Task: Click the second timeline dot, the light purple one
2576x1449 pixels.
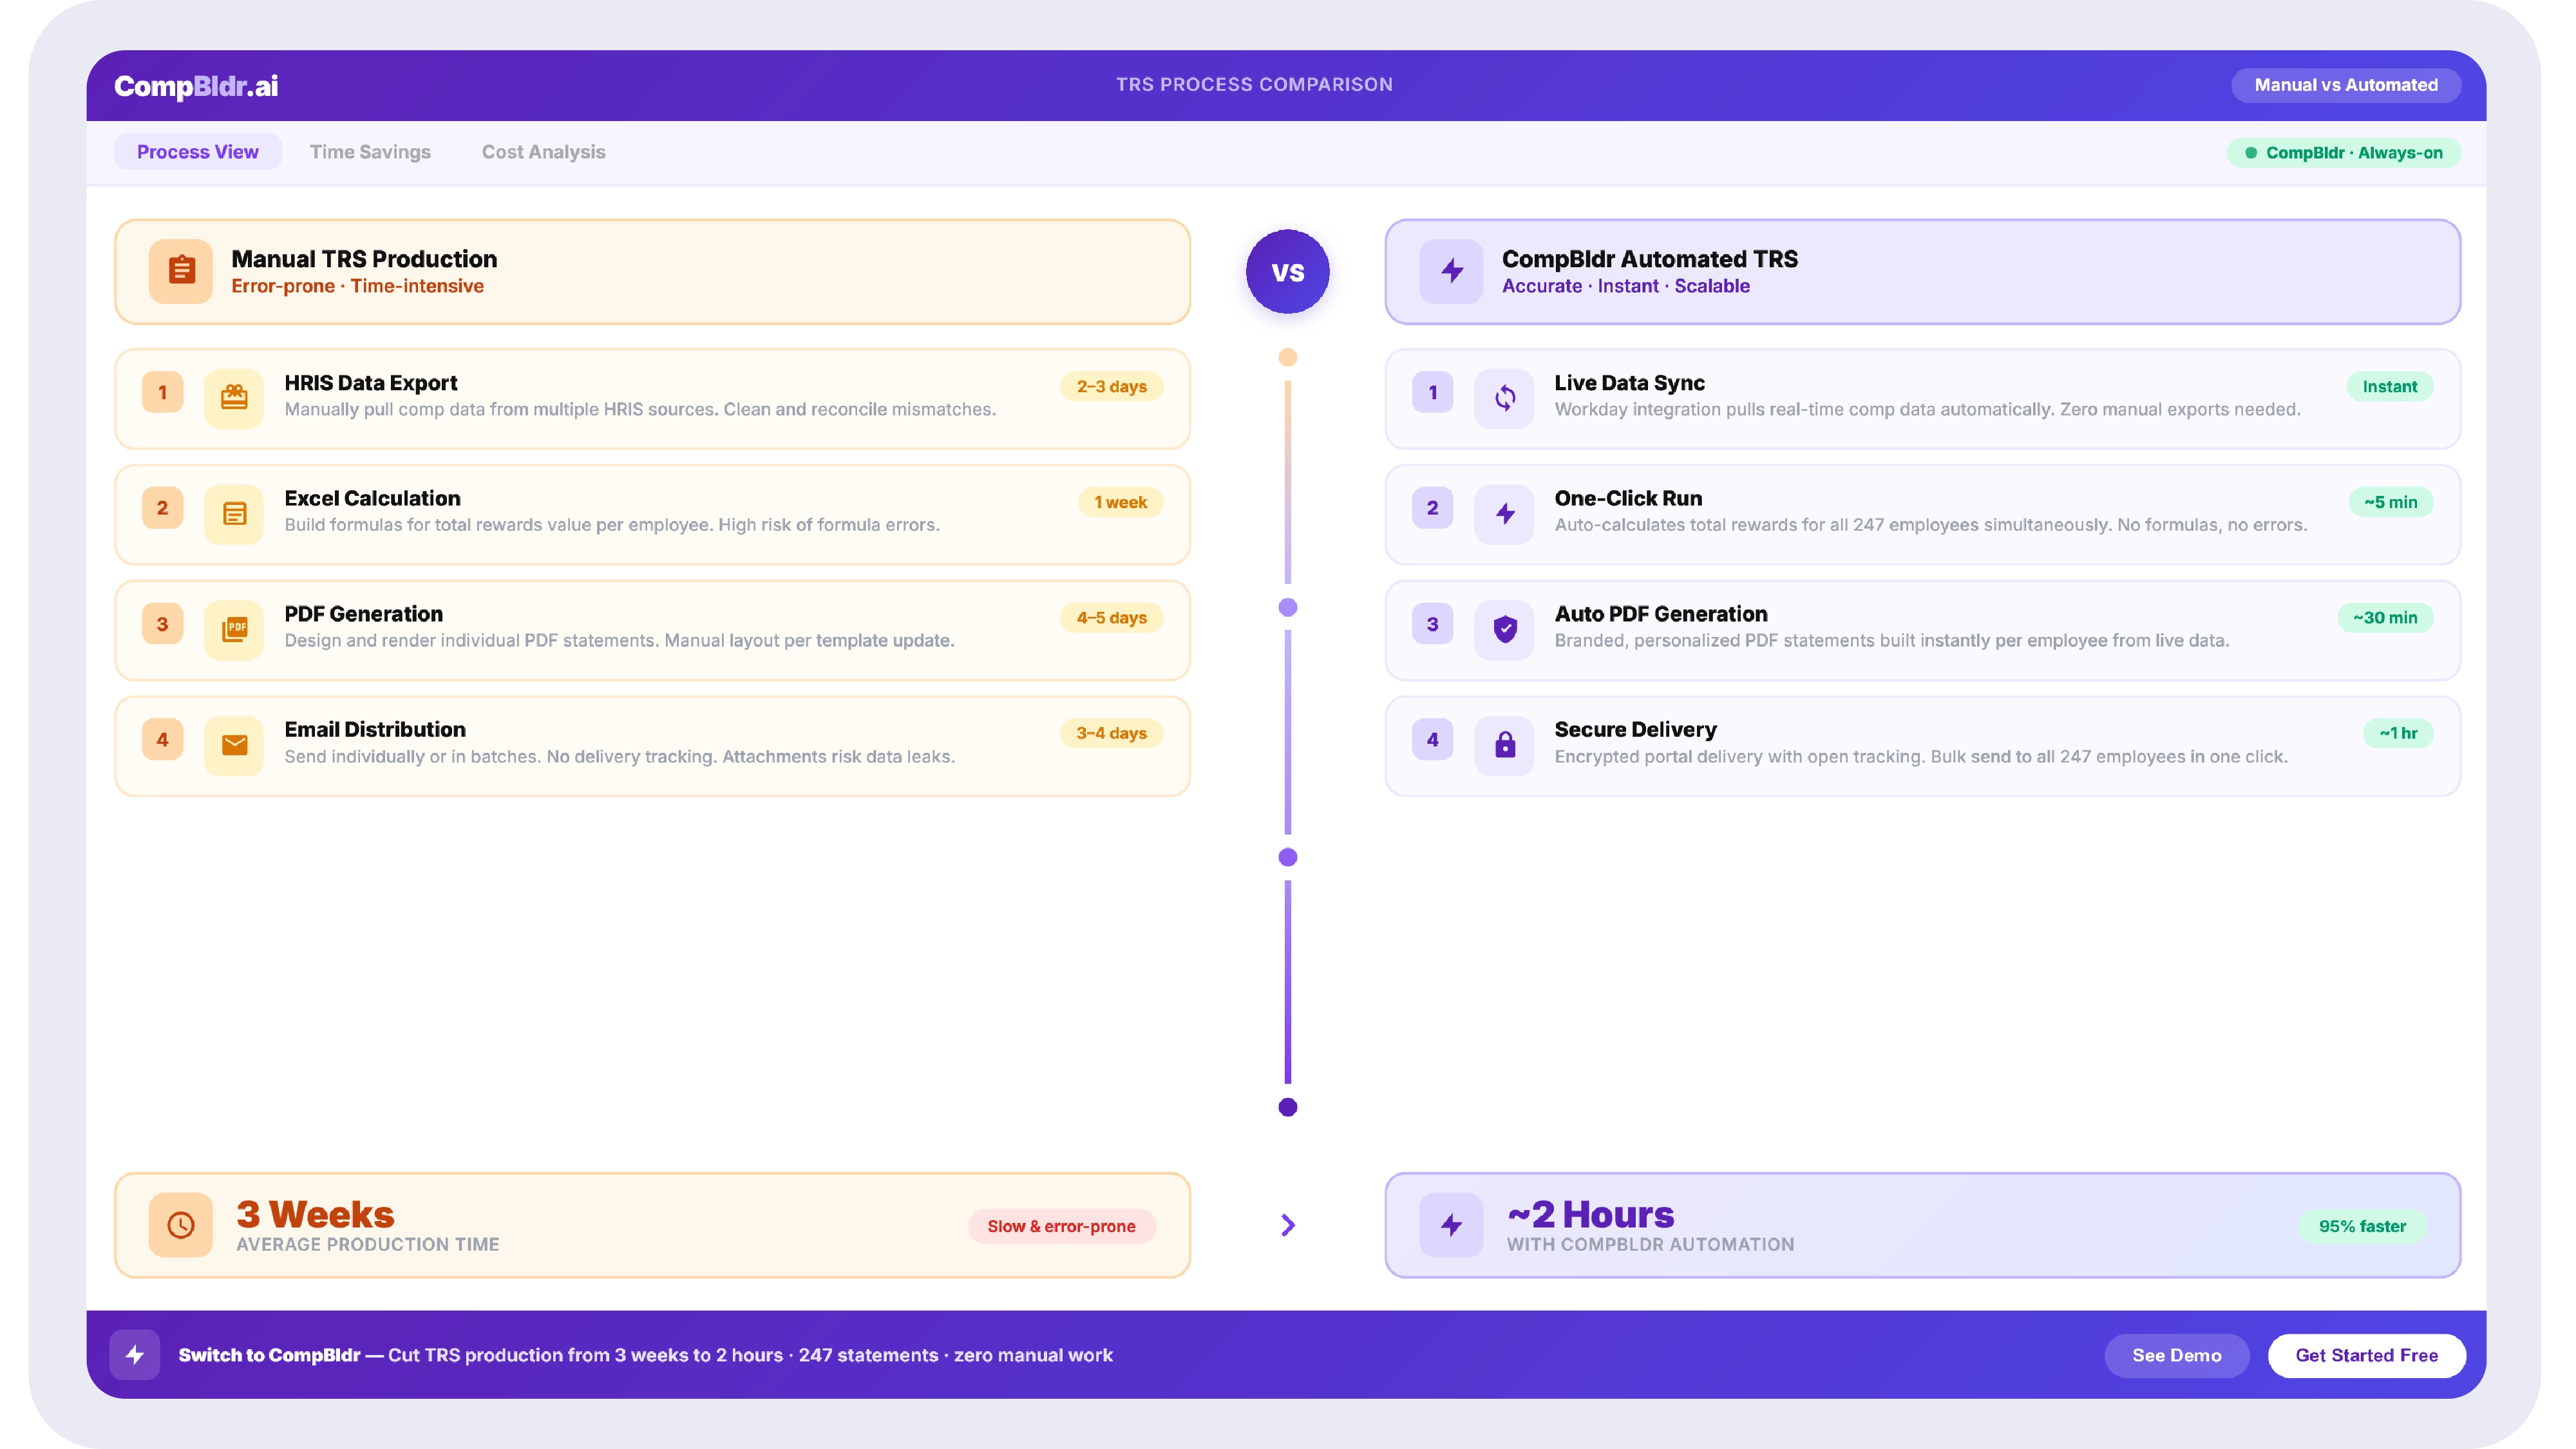Action: [x=1288, y=607]
